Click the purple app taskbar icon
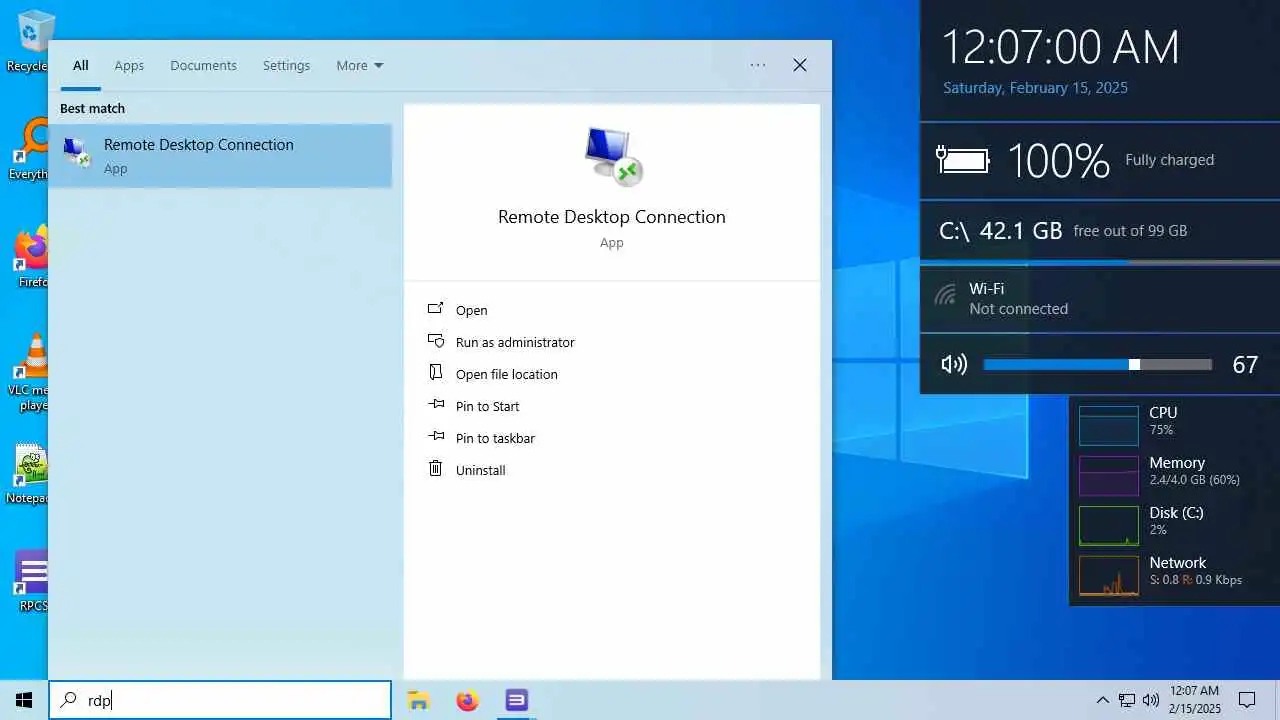 (x=516, y=700)
